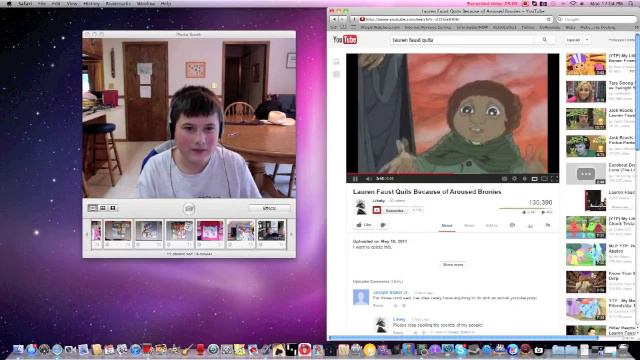Screen dimensions: 640x360
Task: Select Photo Booth single still picture mode
Action: [93, 208]
